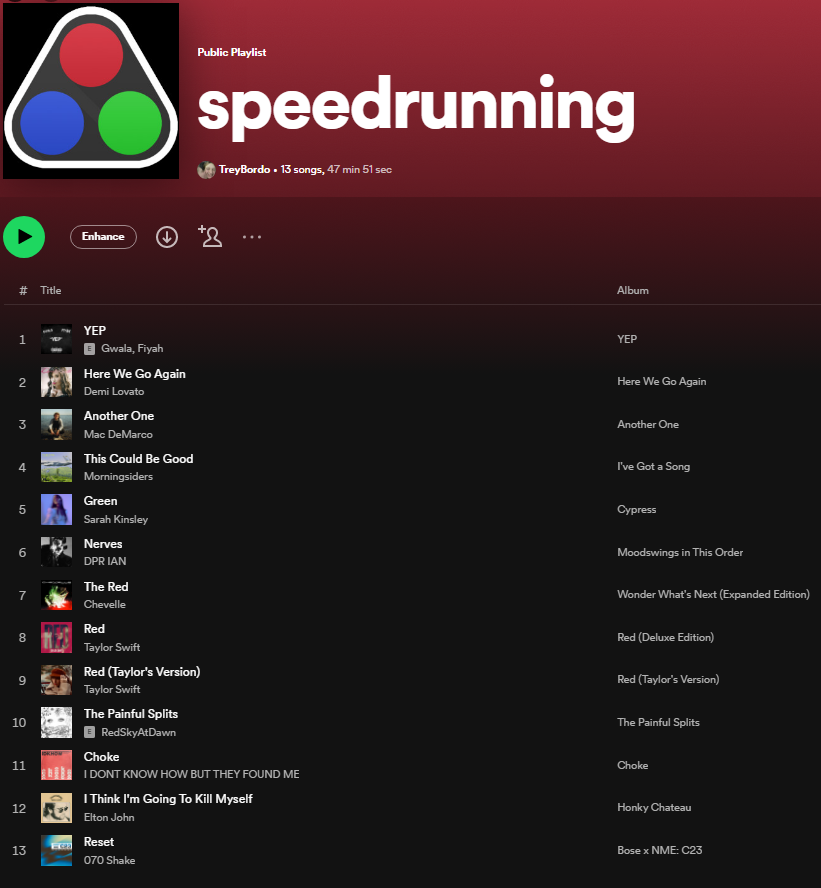This screenshot has height=888, width=821.
Task: Invite collaborators with the add-user icon
Action: click(210, 236)
